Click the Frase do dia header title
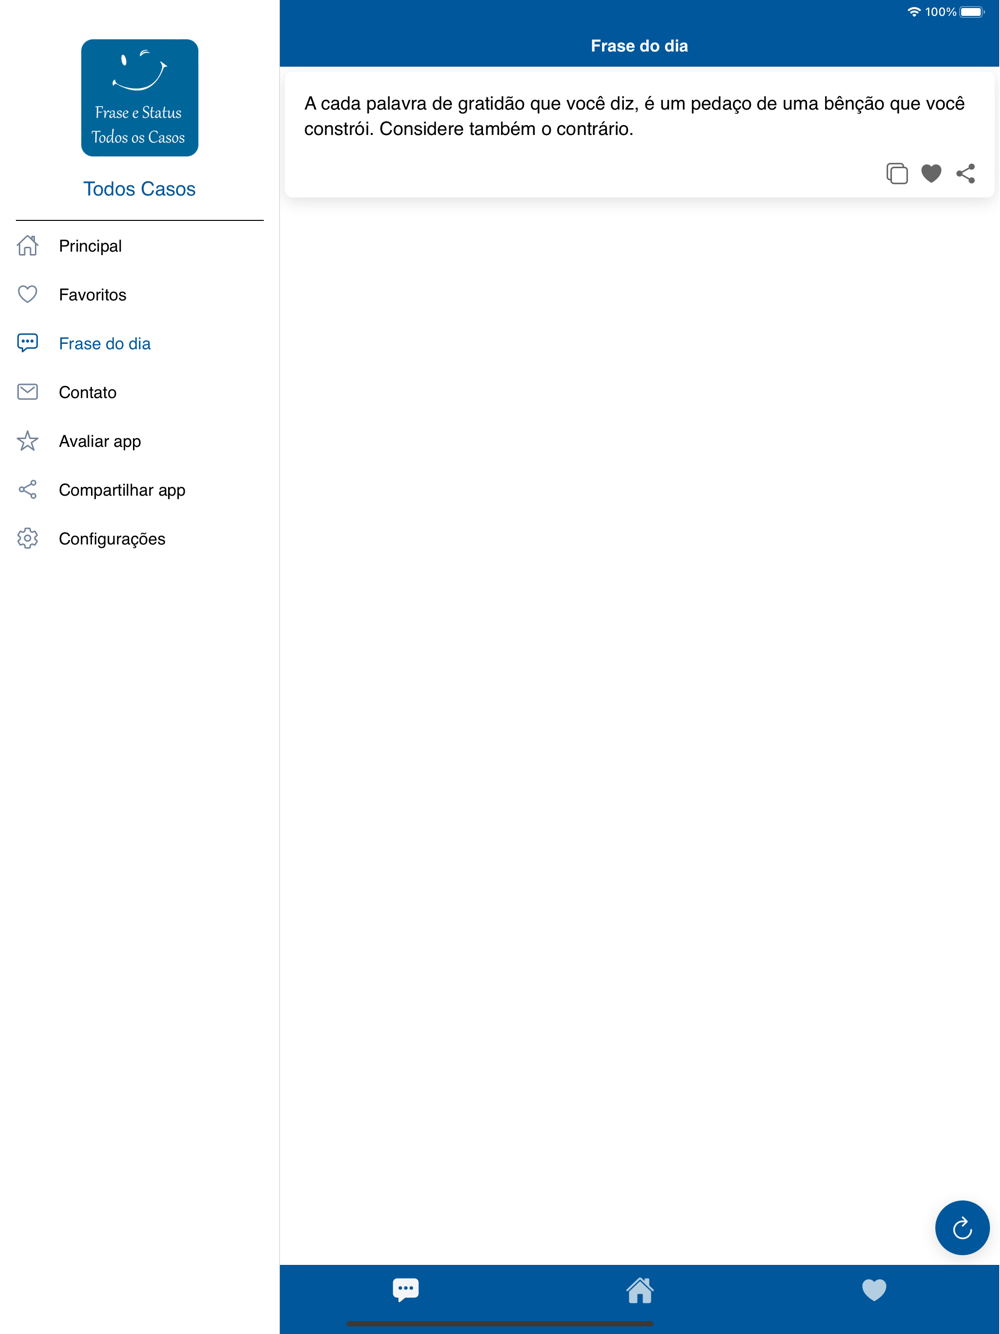The height and width of the screenshot is (1334, 1000). point(639,46)
